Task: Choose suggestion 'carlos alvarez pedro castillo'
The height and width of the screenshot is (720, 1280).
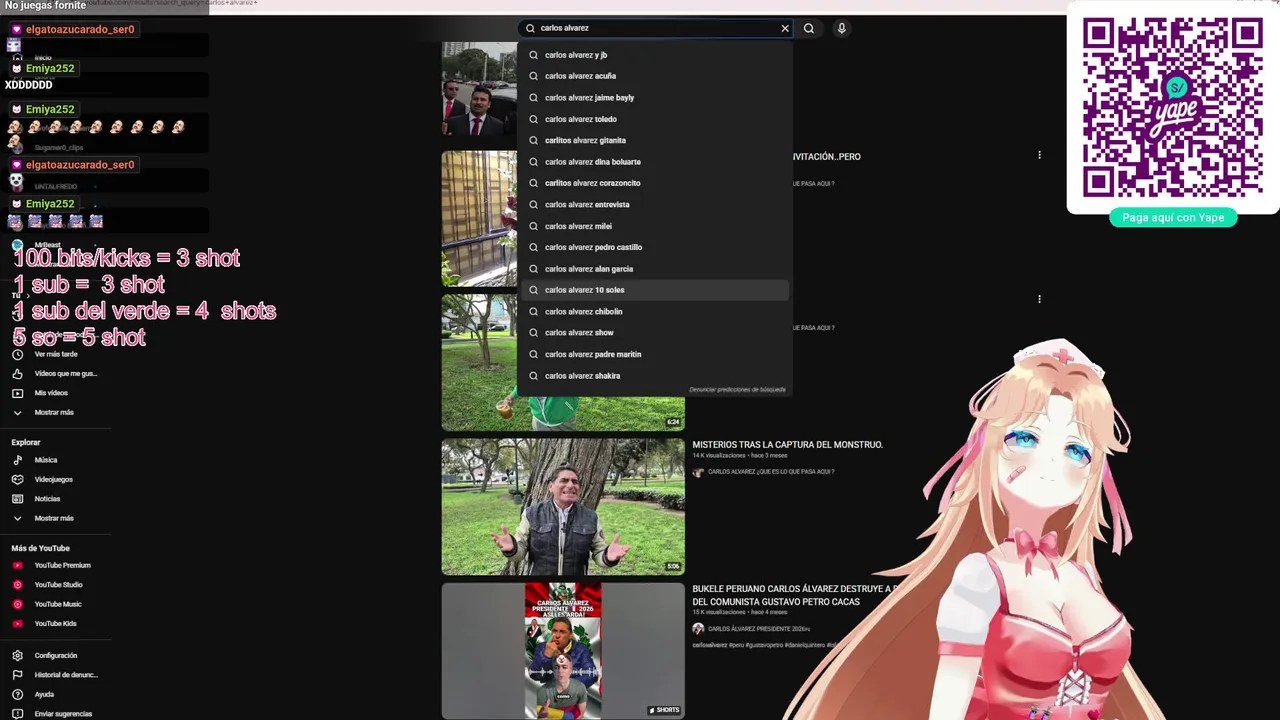Action: pyautogui.click(x=655, y=247)
